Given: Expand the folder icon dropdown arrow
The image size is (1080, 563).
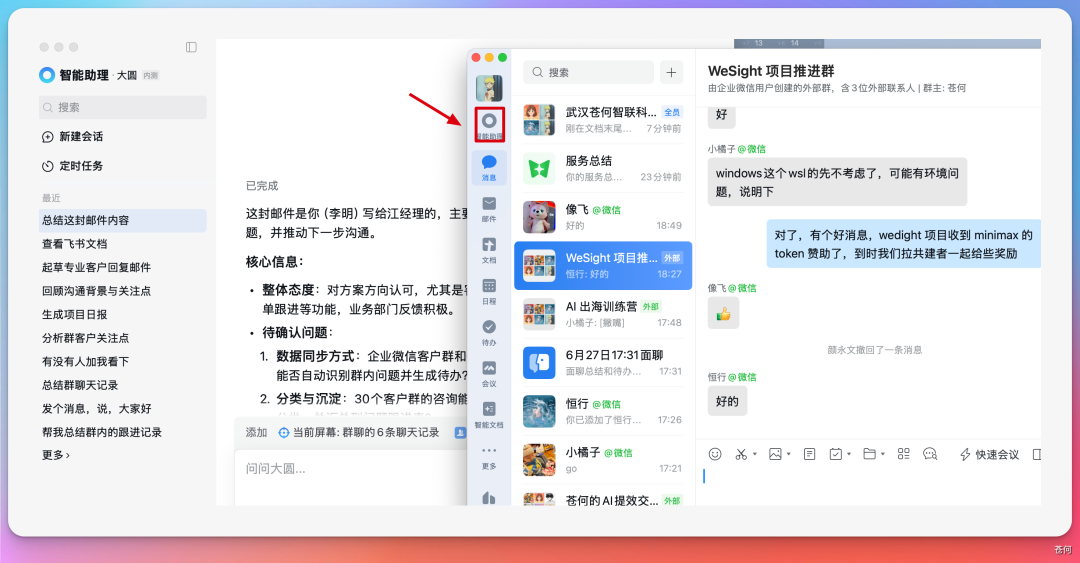Looking at the screenshot, I should click(883, 454).
